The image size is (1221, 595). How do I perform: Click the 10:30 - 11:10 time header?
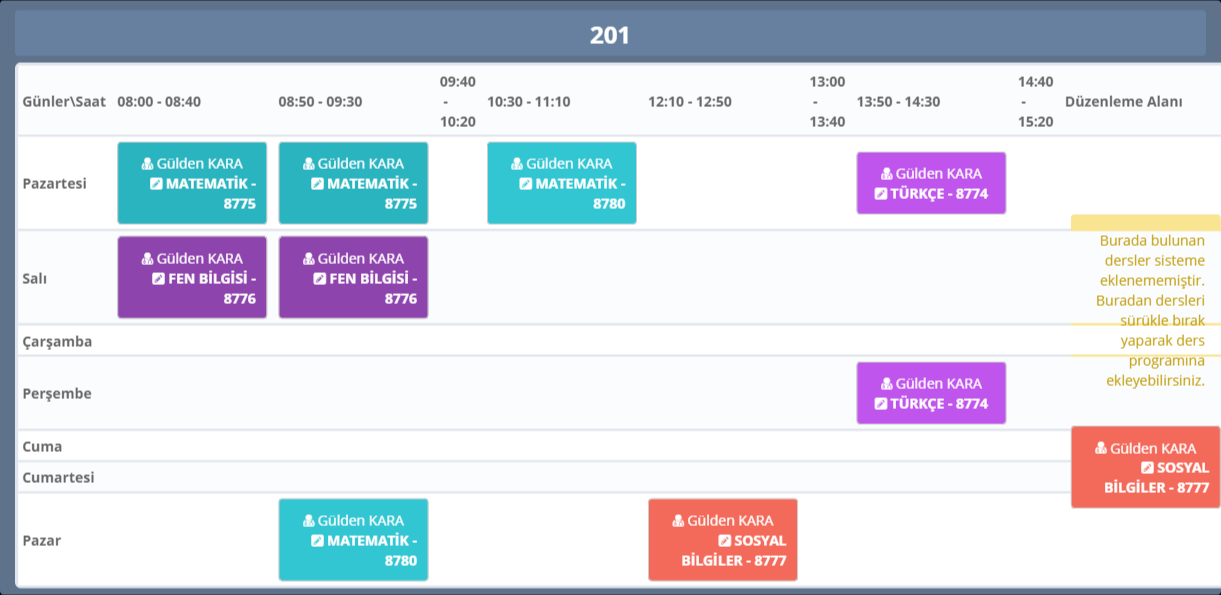click(x=529, y=102)
